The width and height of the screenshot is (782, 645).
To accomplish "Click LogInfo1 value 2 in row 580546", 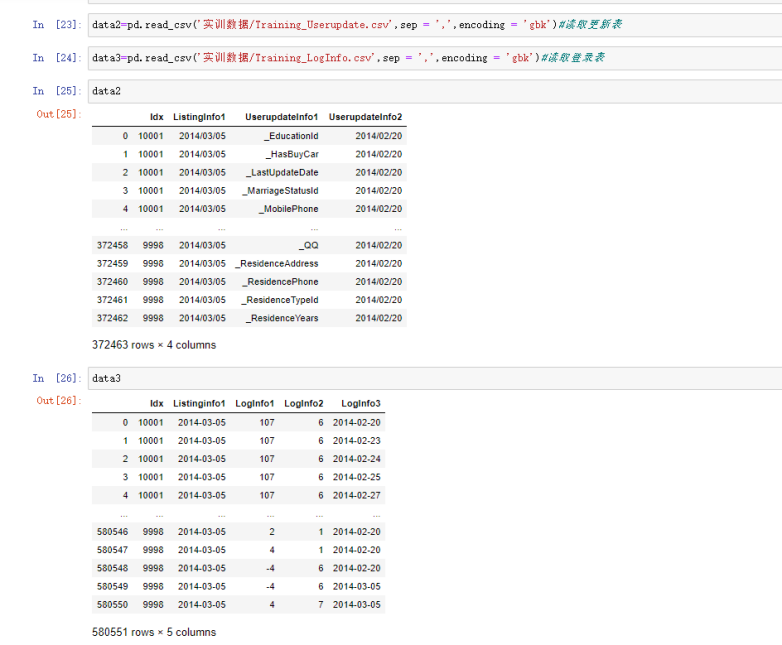I will (272, 532).
